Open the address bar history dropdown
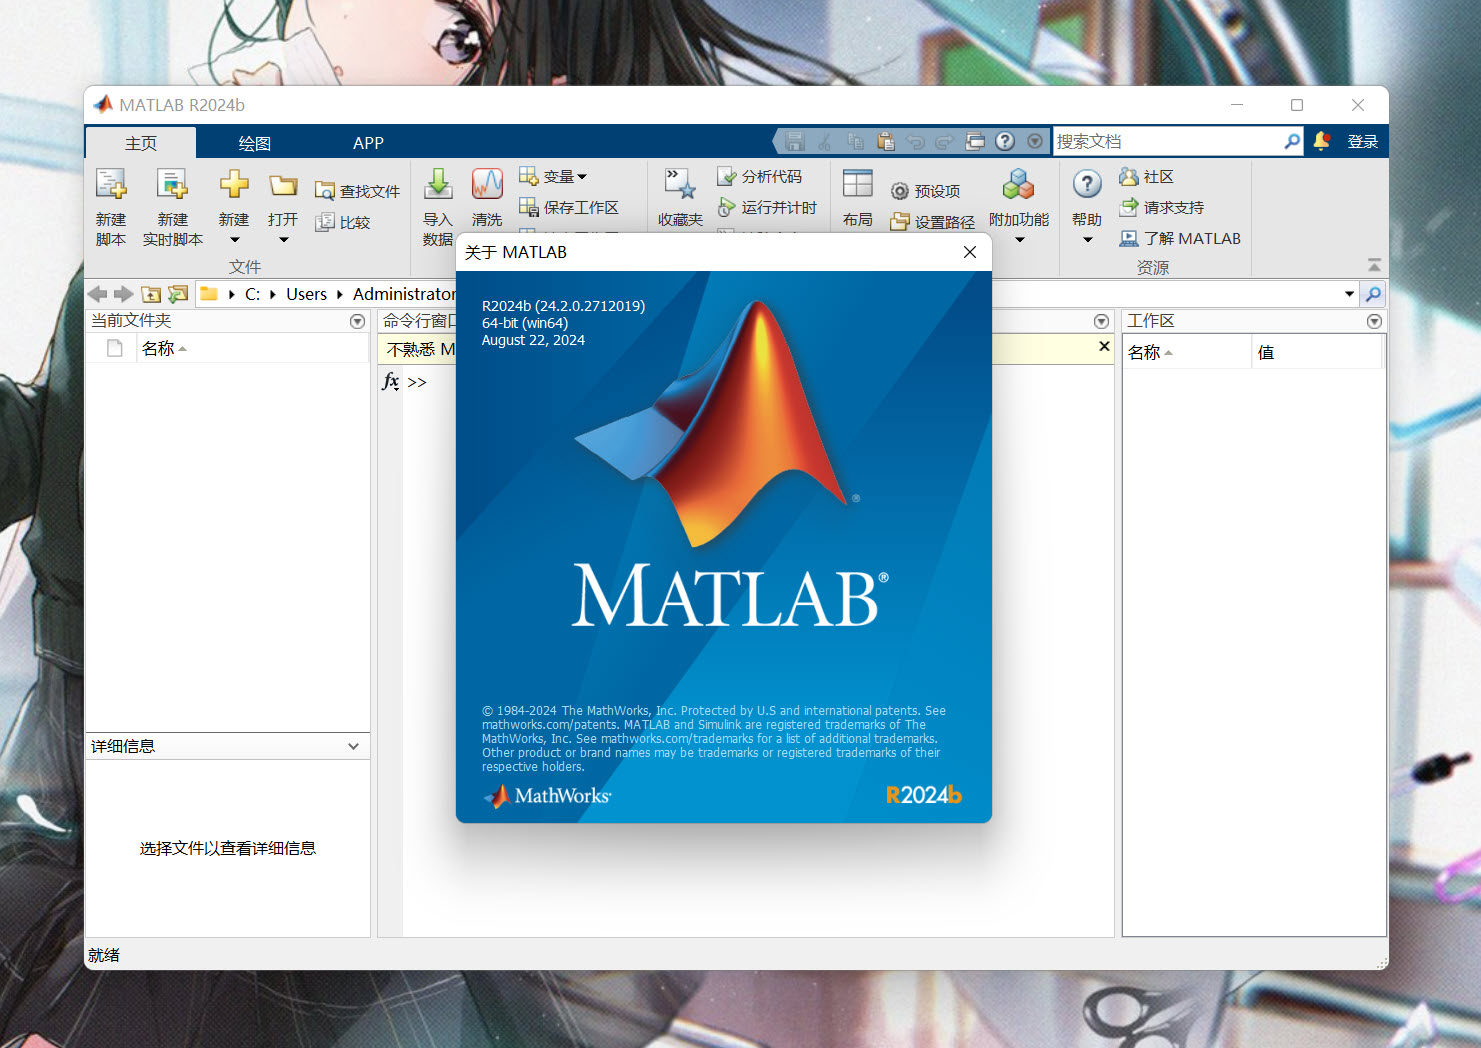1481x1048 pixels. pos(1349,294)
